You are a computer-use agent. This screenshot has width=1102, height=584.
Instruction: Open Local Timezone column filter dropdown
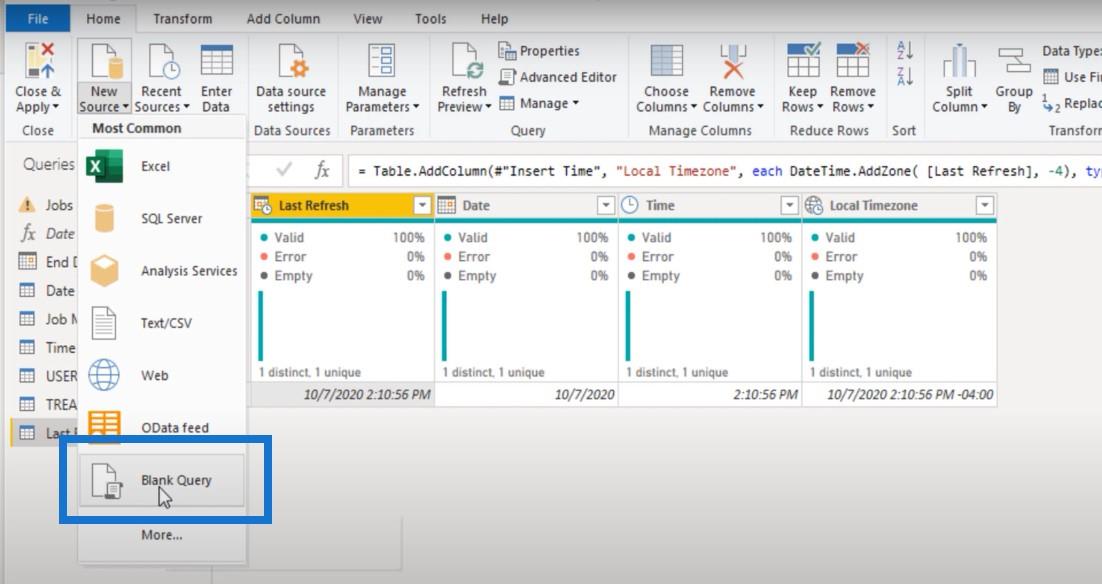[985, 205]
